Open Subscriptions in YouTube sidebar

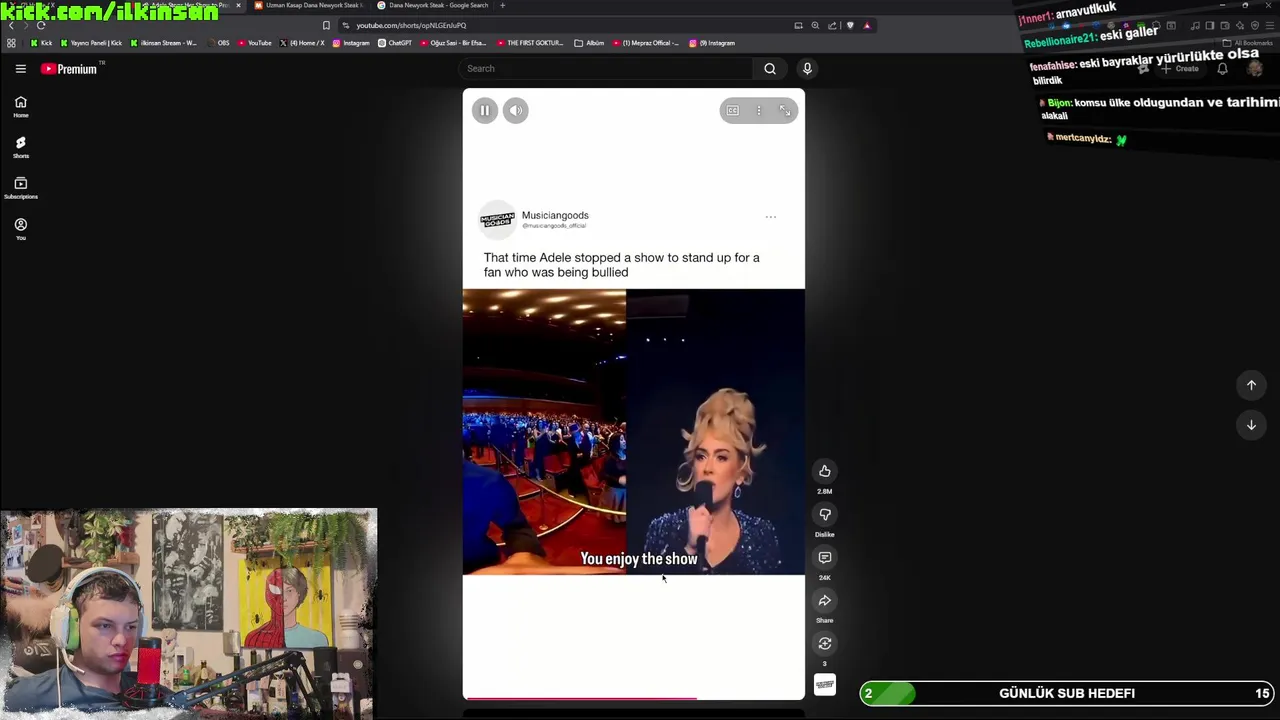[20, 188]
